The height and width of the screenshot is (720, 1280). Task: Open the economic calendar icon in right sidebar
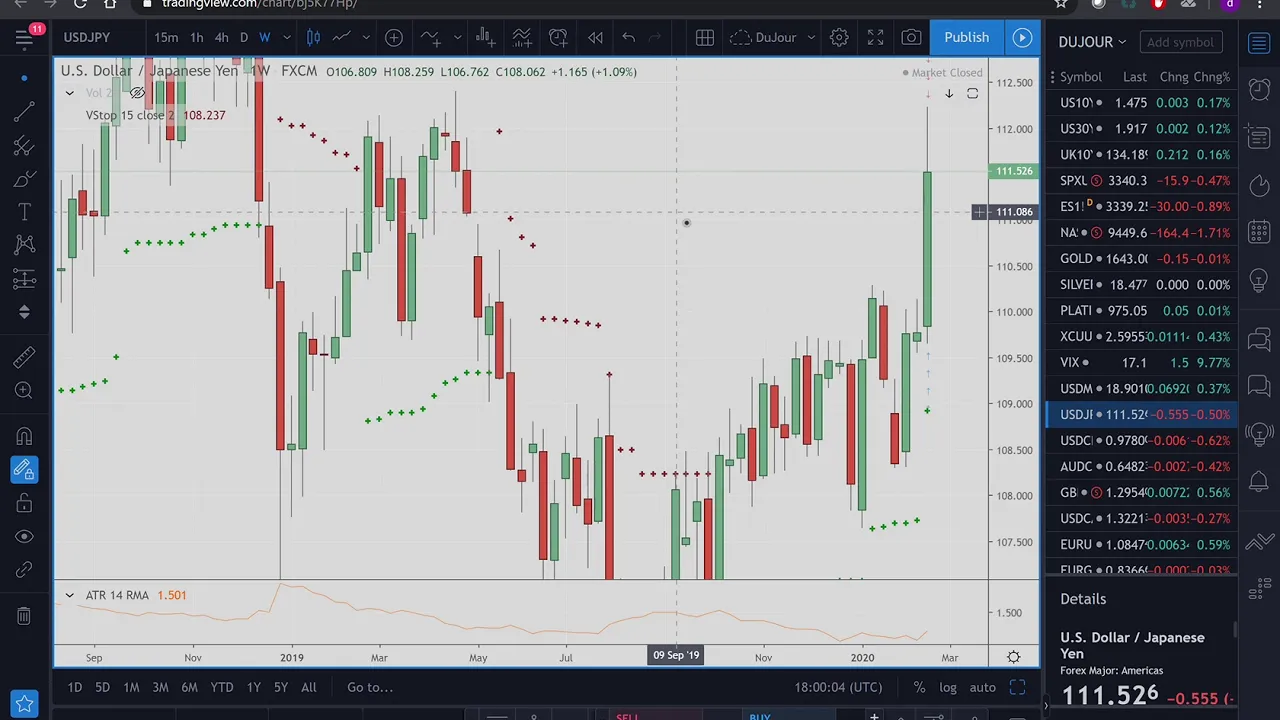pyautogui.click(x=1259, y=232)
